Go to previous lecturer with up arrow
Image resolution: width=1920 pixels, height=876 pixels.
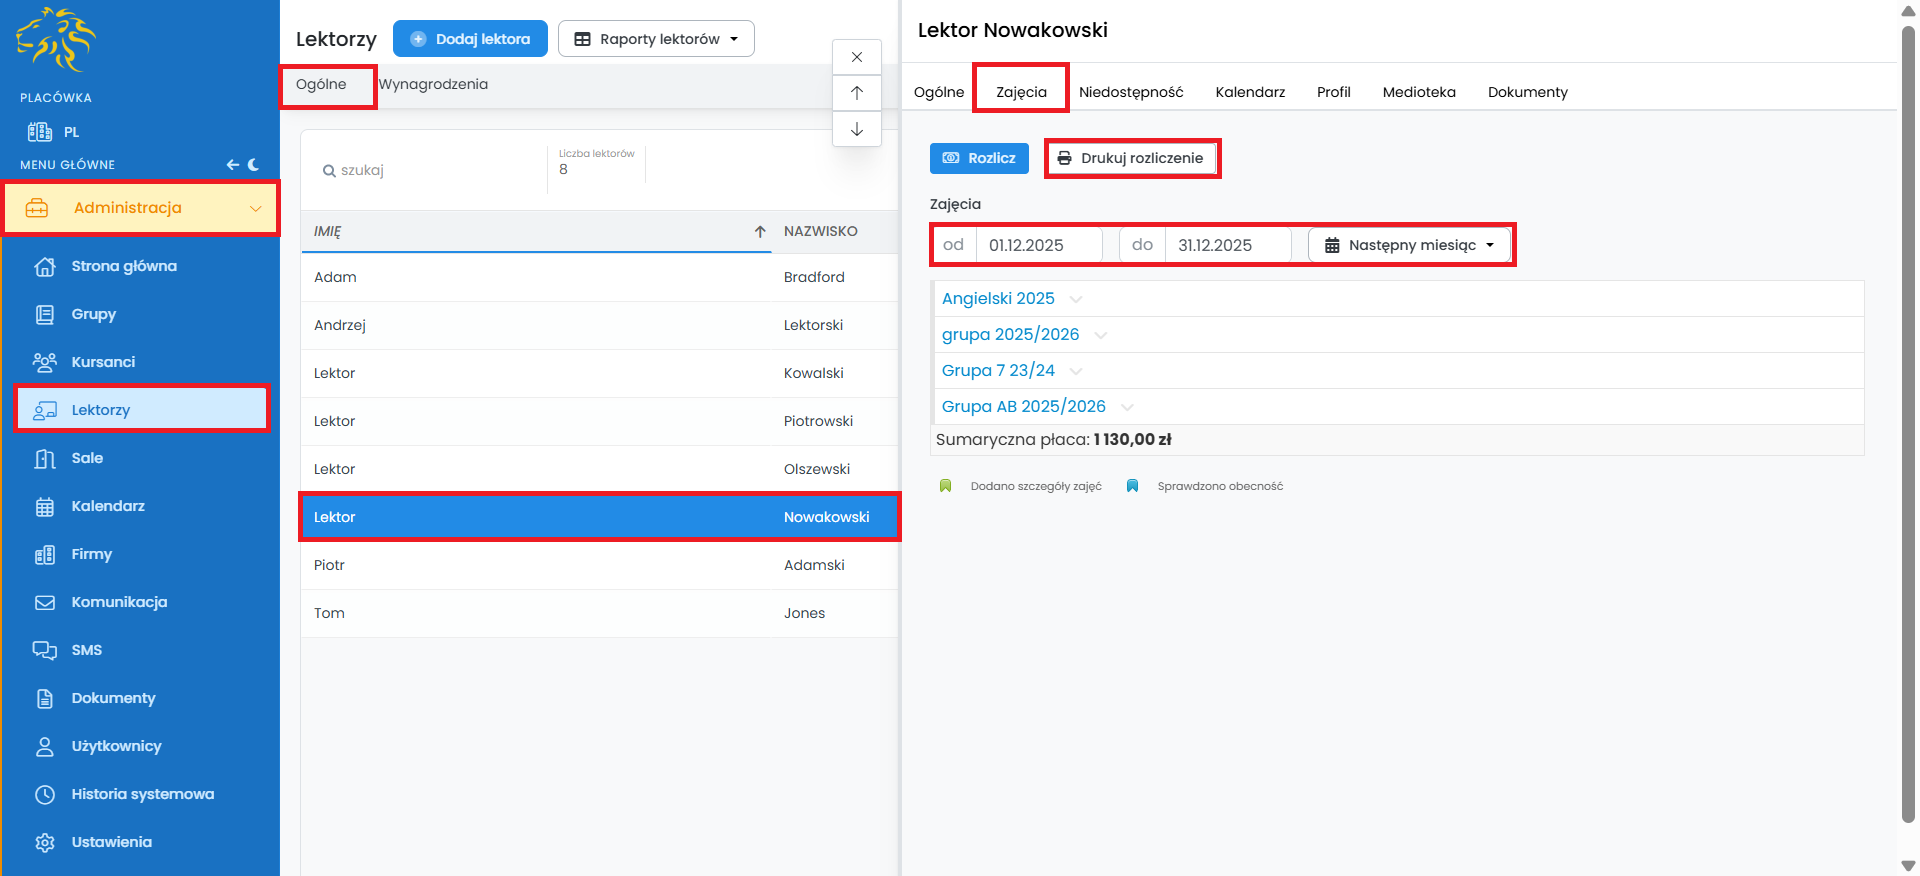click(857, 93)
